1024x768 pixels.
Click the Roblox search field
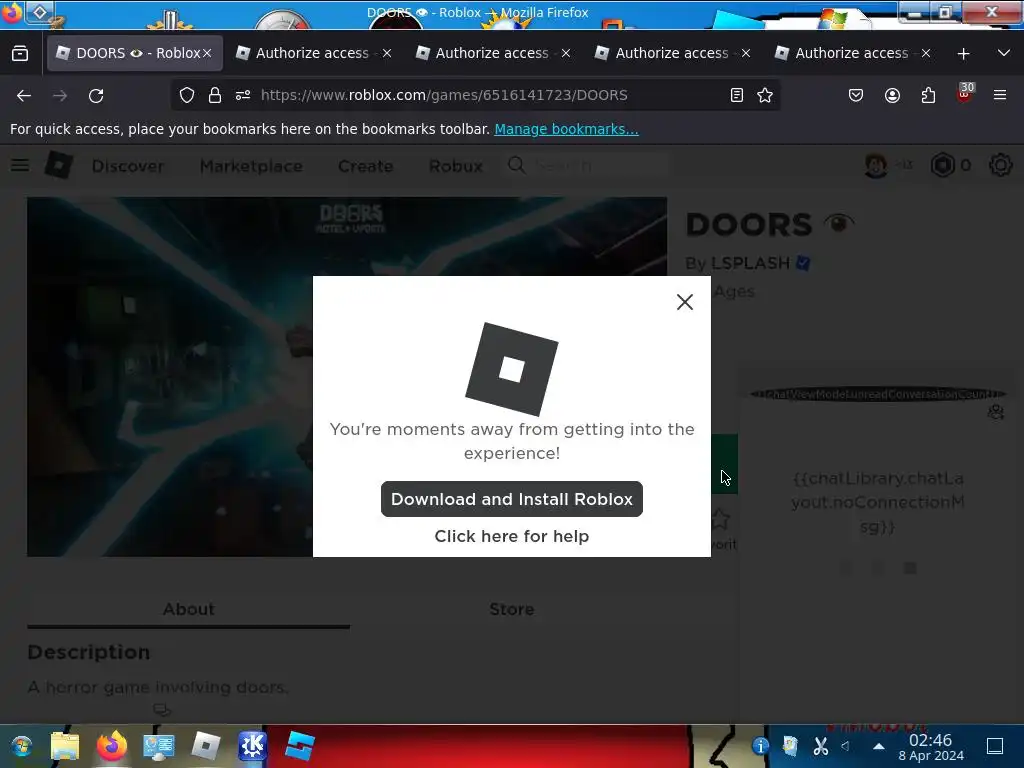588,166
